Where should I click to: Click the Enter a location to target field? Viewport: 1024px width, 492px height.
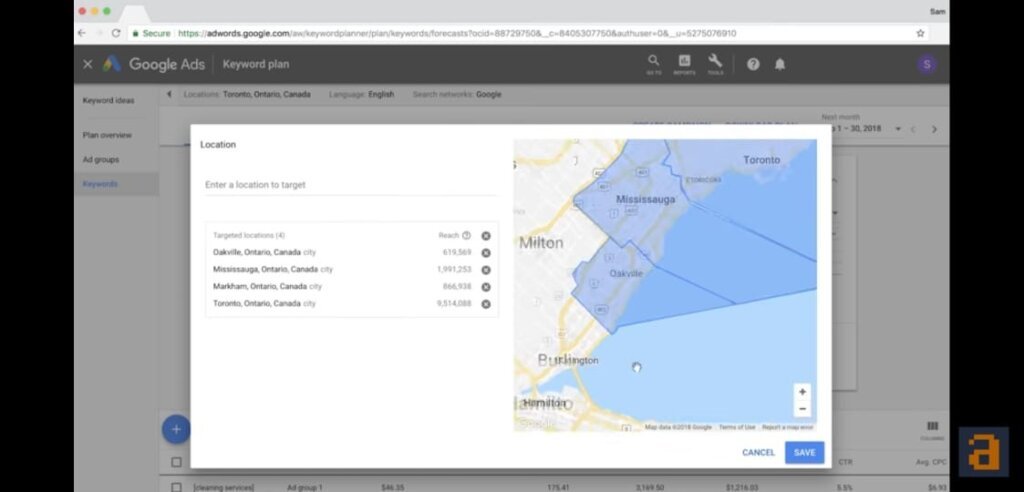pos(351,185)
